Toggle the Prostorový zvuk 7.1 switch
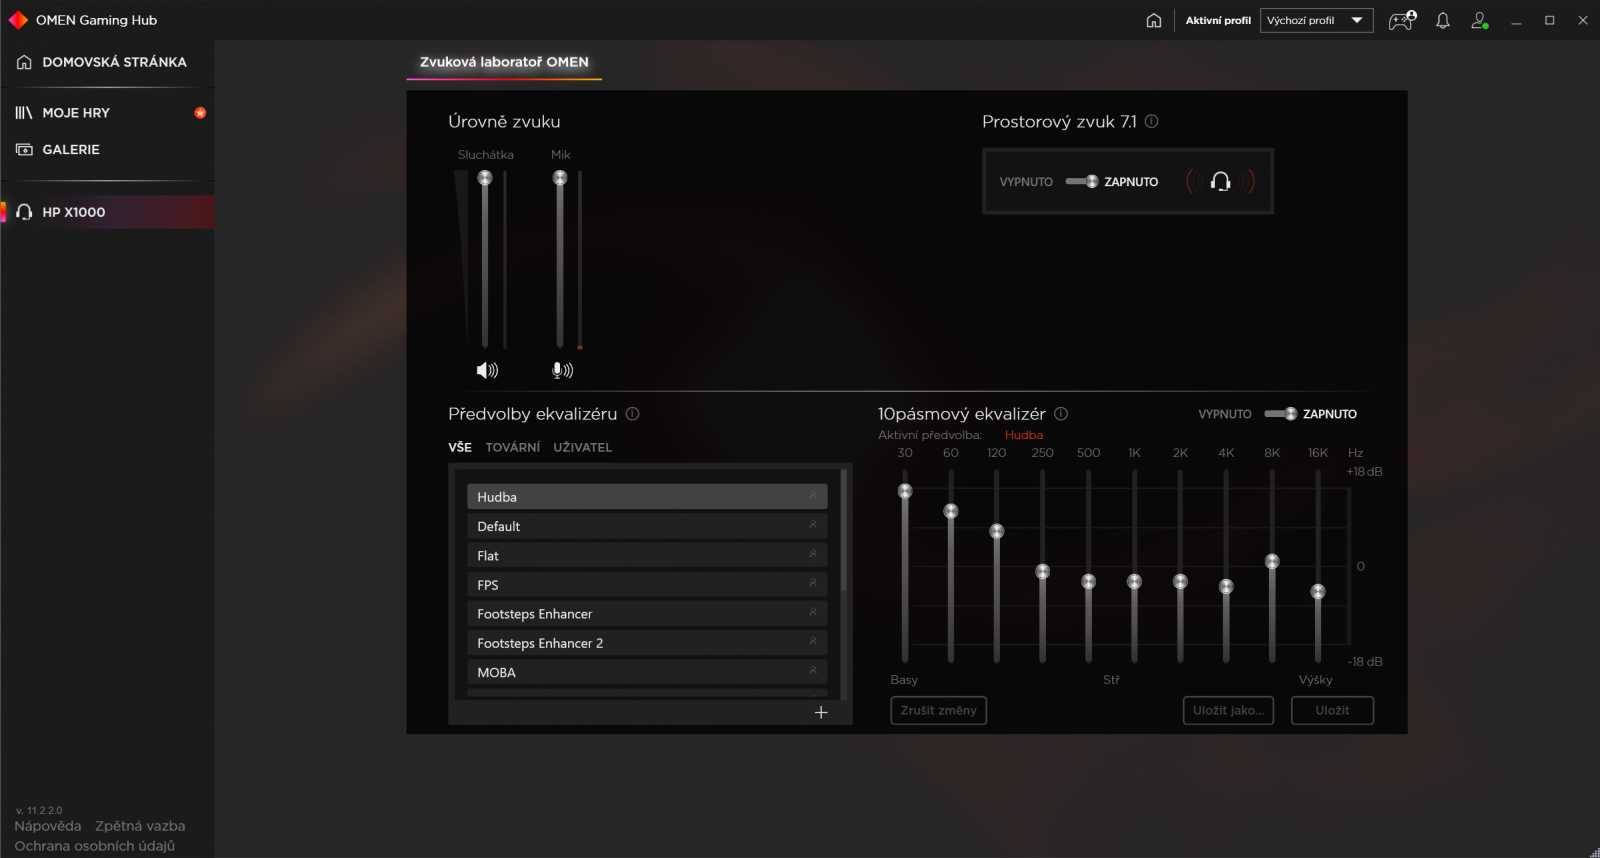This screenshot has height=858, width=1600. 1082,181
